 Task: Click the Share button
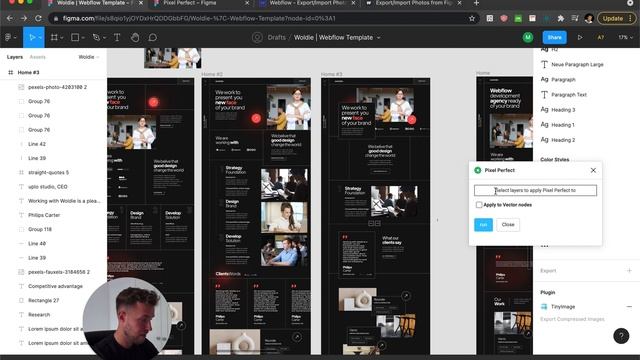tap(554, 38)
